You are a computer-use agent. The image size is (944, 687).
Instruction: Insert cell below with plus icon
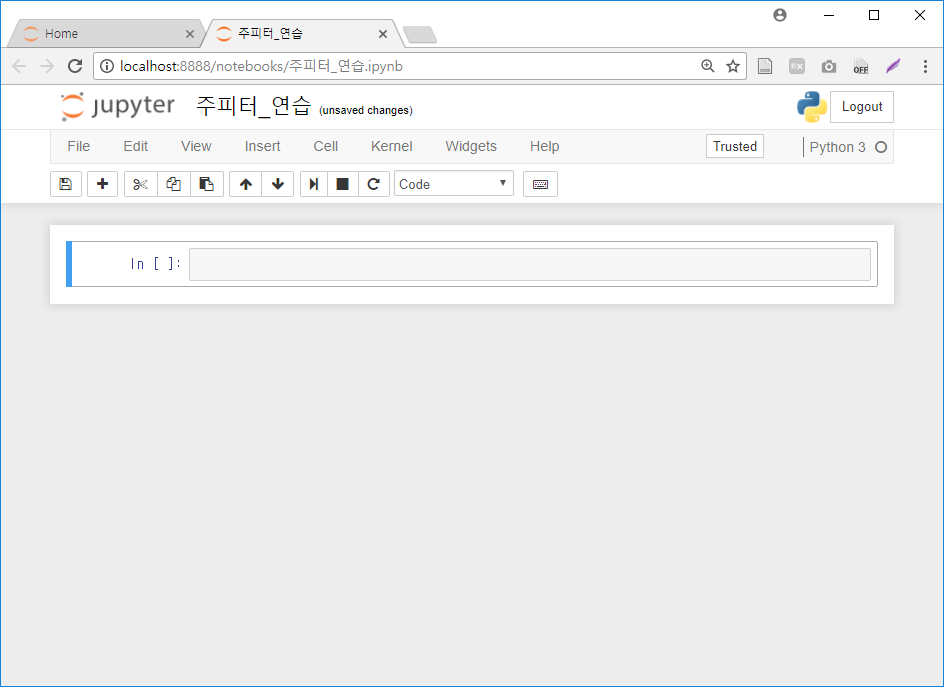(x=102, y=184)
